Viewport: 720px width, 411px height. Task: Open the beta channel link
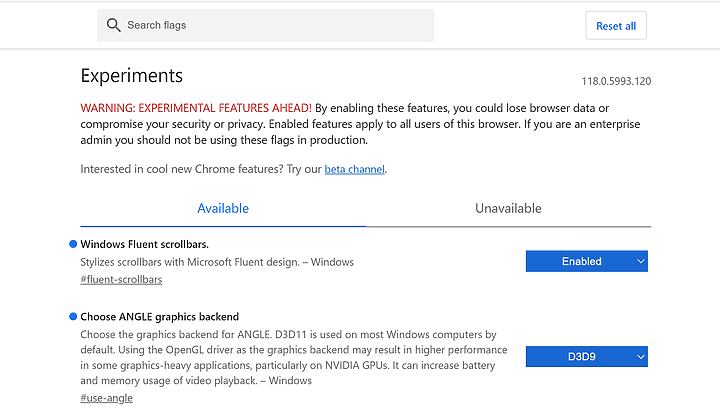tap(354, 169)
